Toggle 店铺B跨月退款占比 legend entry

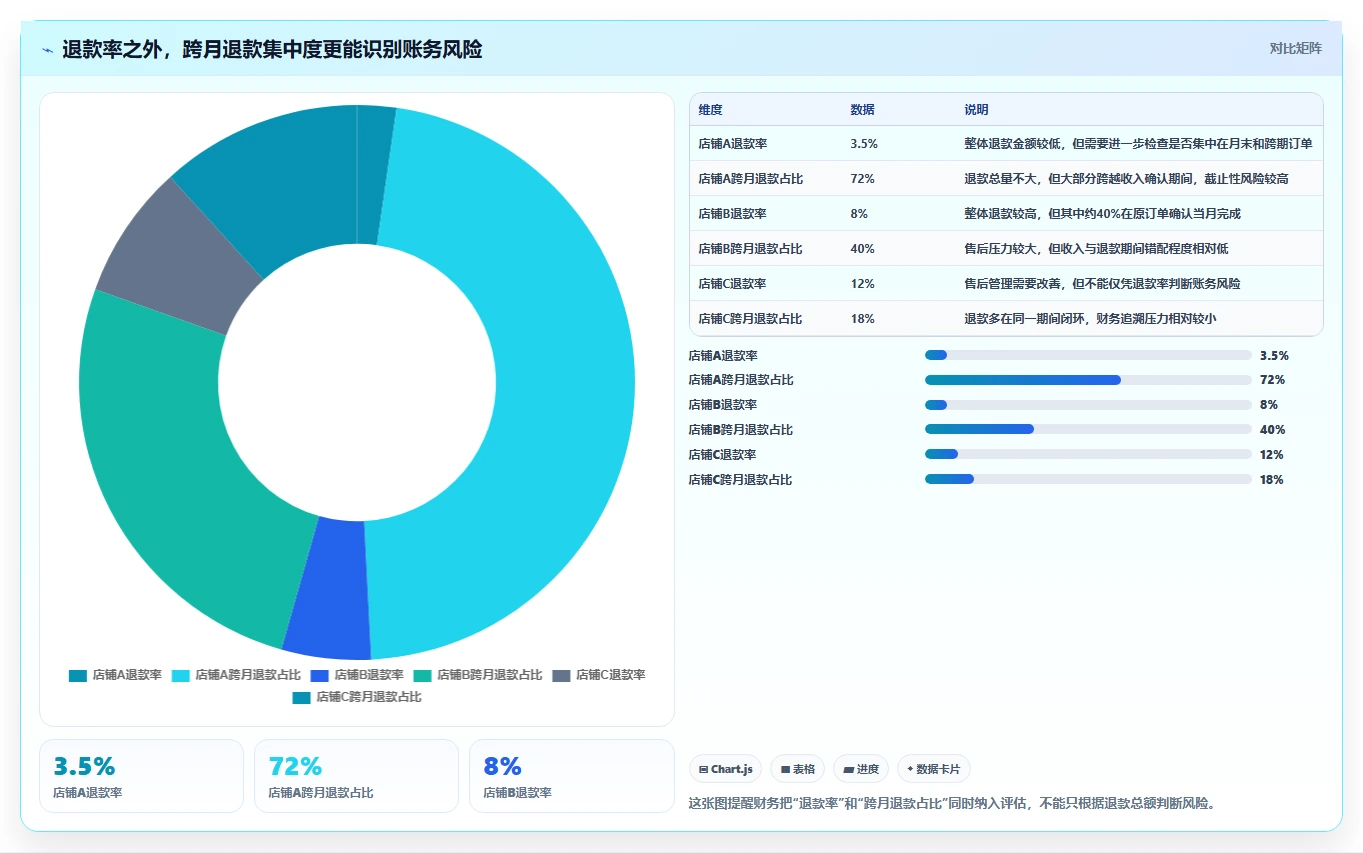click(478, 675)
